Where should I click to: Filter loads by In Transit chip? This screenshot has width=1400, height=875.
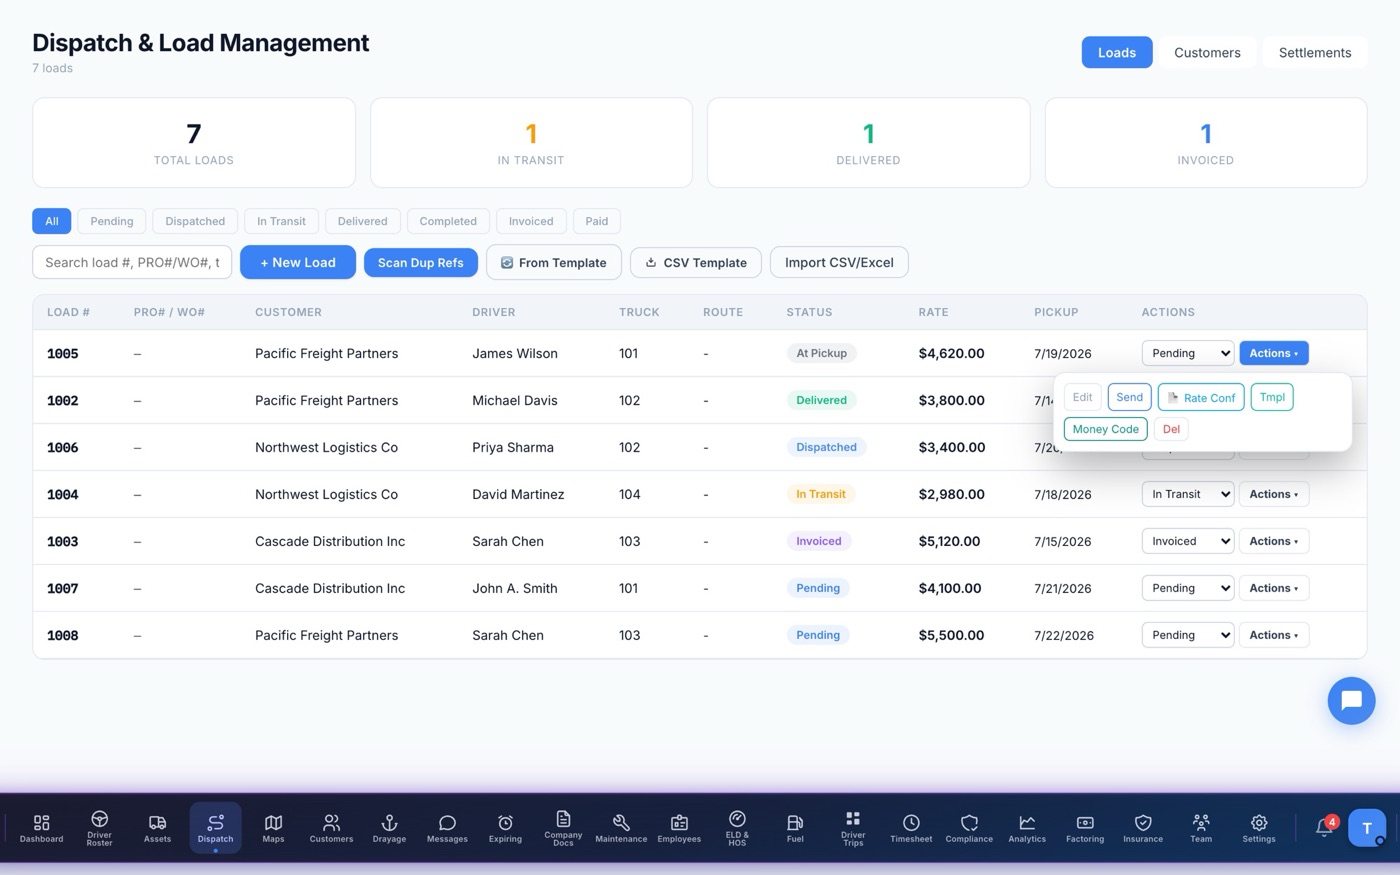coord(281,221)
